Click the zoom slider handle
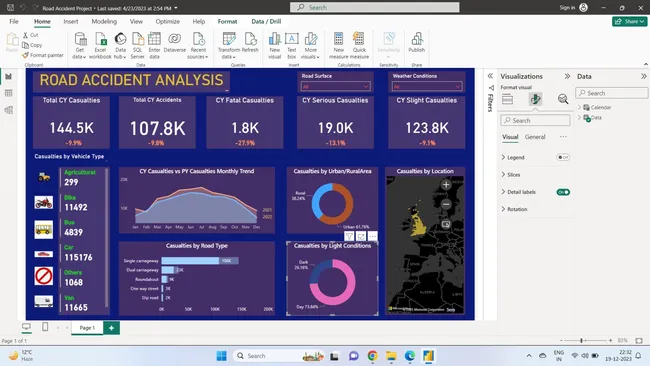This screenshot has width=650, height=366. tap(582, 340)
